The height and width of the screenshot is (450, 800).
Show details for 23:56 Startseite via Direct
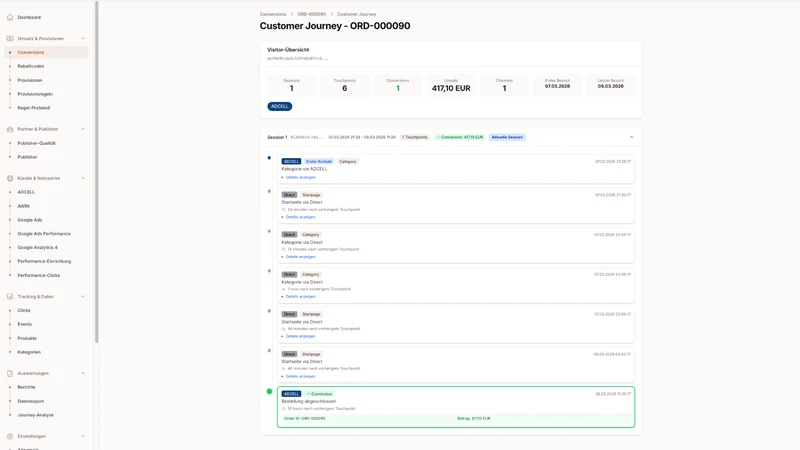[299, 337]
